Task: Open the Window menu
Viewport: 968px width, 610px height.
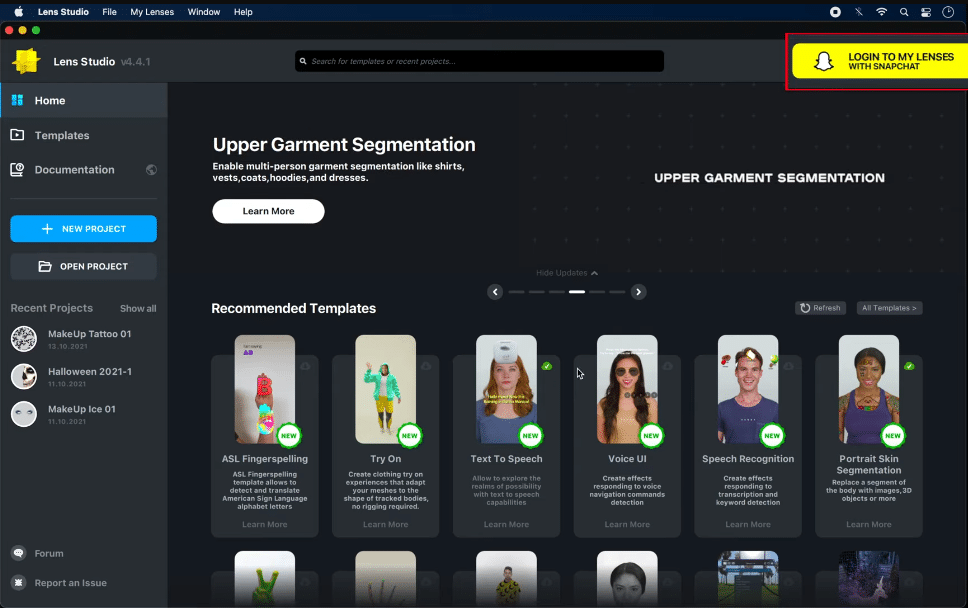Action: click(204, 12)
